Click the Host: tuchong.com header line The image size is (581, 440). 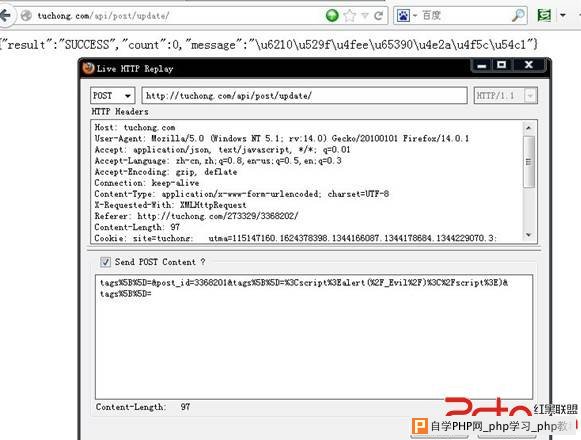coord(135,128)
